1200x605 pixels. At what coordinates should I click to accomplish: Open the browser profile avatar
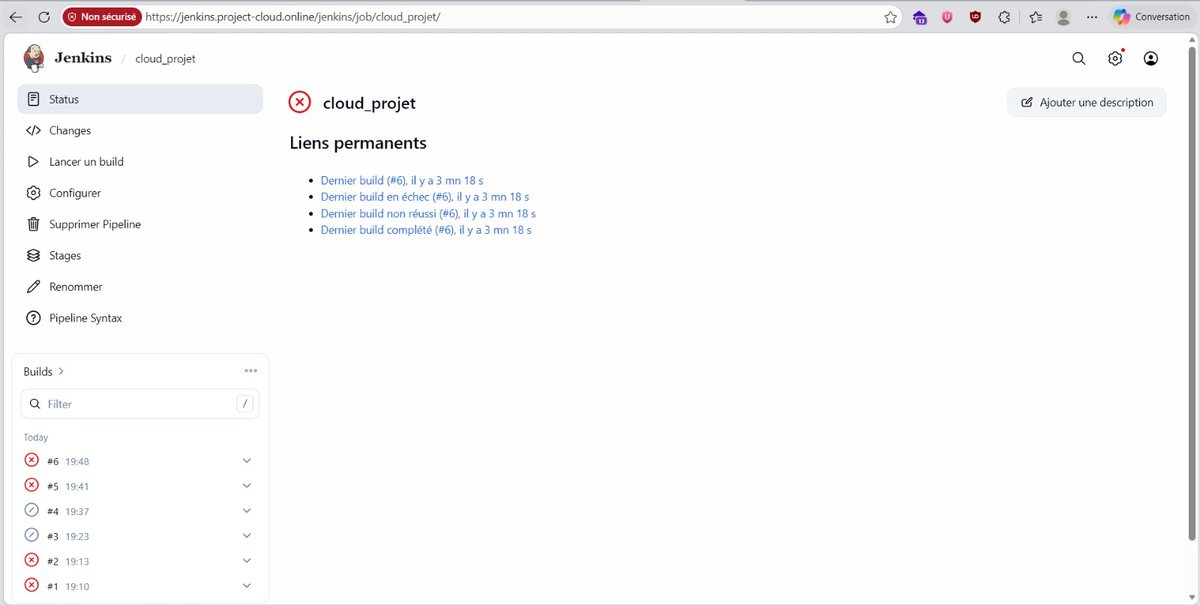coord(1064,17)
